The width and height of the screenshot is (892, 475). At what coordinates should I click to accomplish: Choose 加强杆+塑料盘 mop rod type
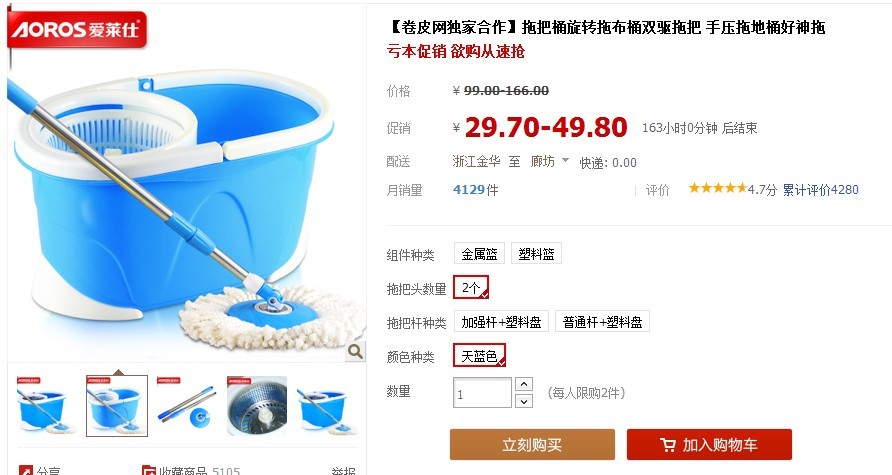click(501, 322)
